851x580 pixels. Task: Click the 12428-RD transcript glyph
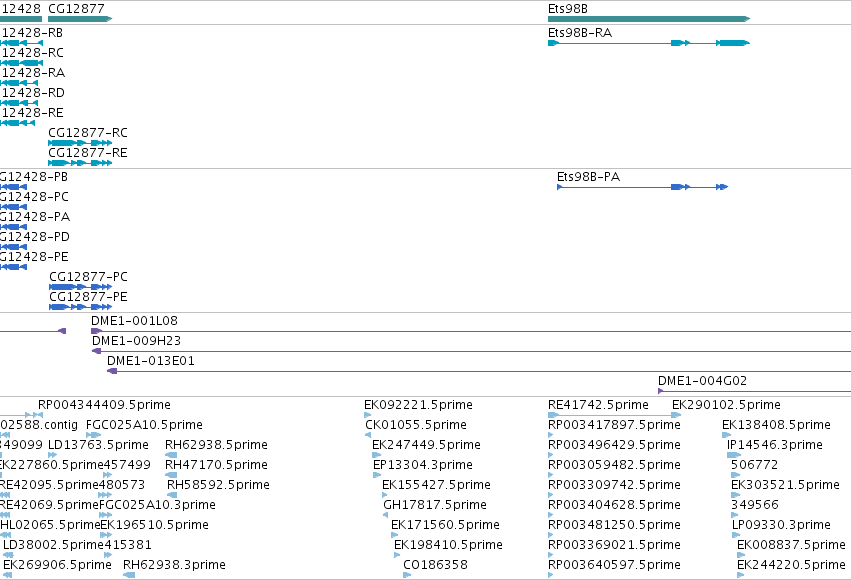click(x=18, y=103)
